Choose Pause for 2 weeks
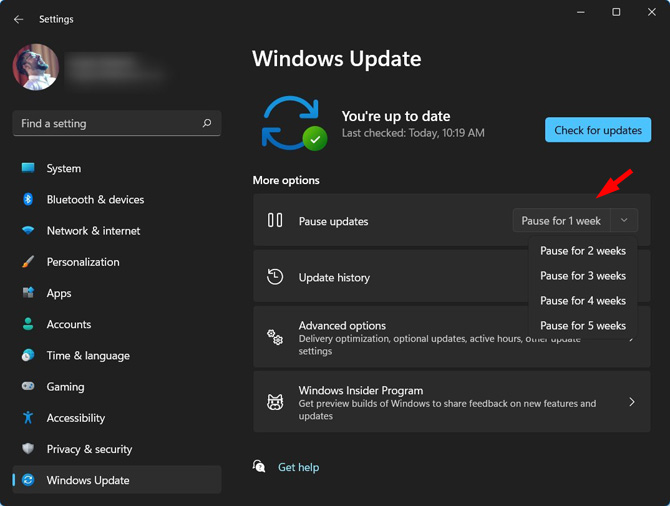 (583, 251)
